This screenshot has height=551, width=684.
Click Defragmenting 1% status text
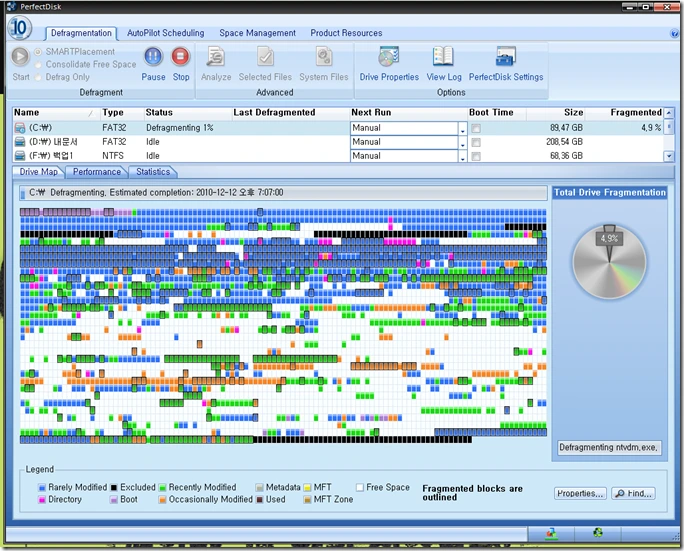179,128
